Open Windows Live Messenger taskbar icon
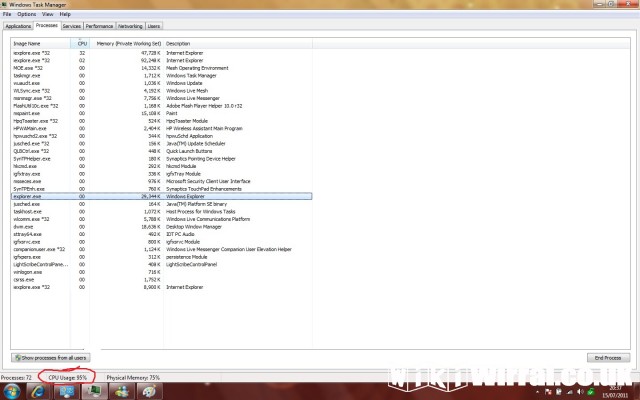 (x=122, y=392)
